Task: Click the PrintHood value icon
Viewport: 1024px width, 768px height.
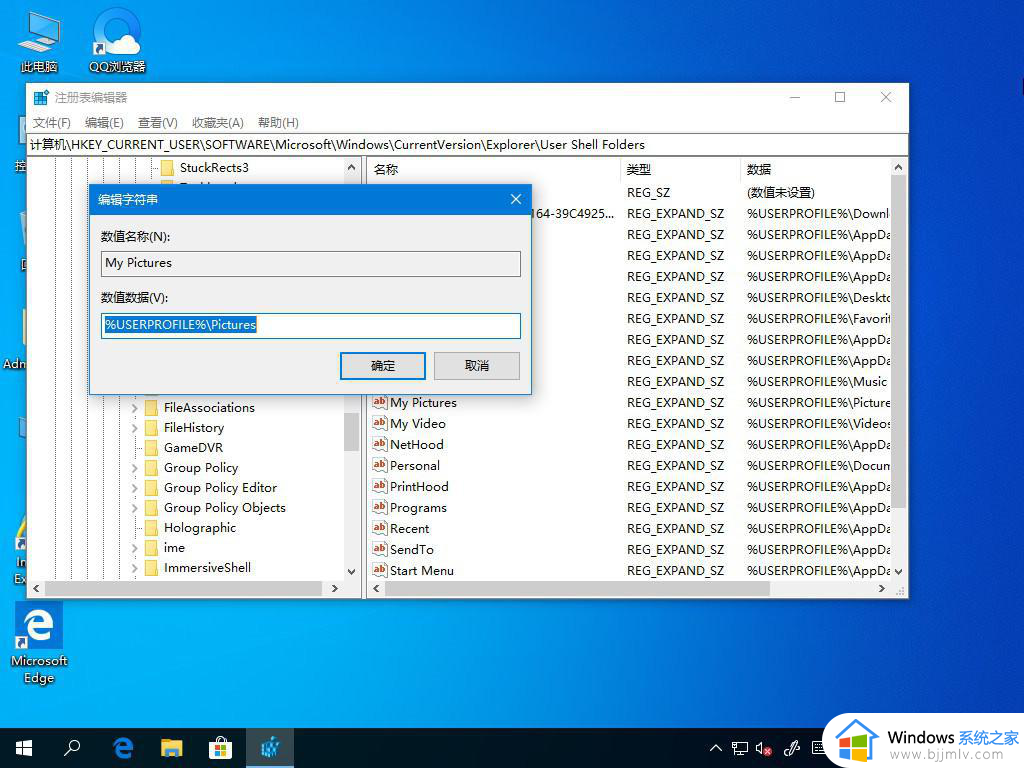Action: (379, 485)
